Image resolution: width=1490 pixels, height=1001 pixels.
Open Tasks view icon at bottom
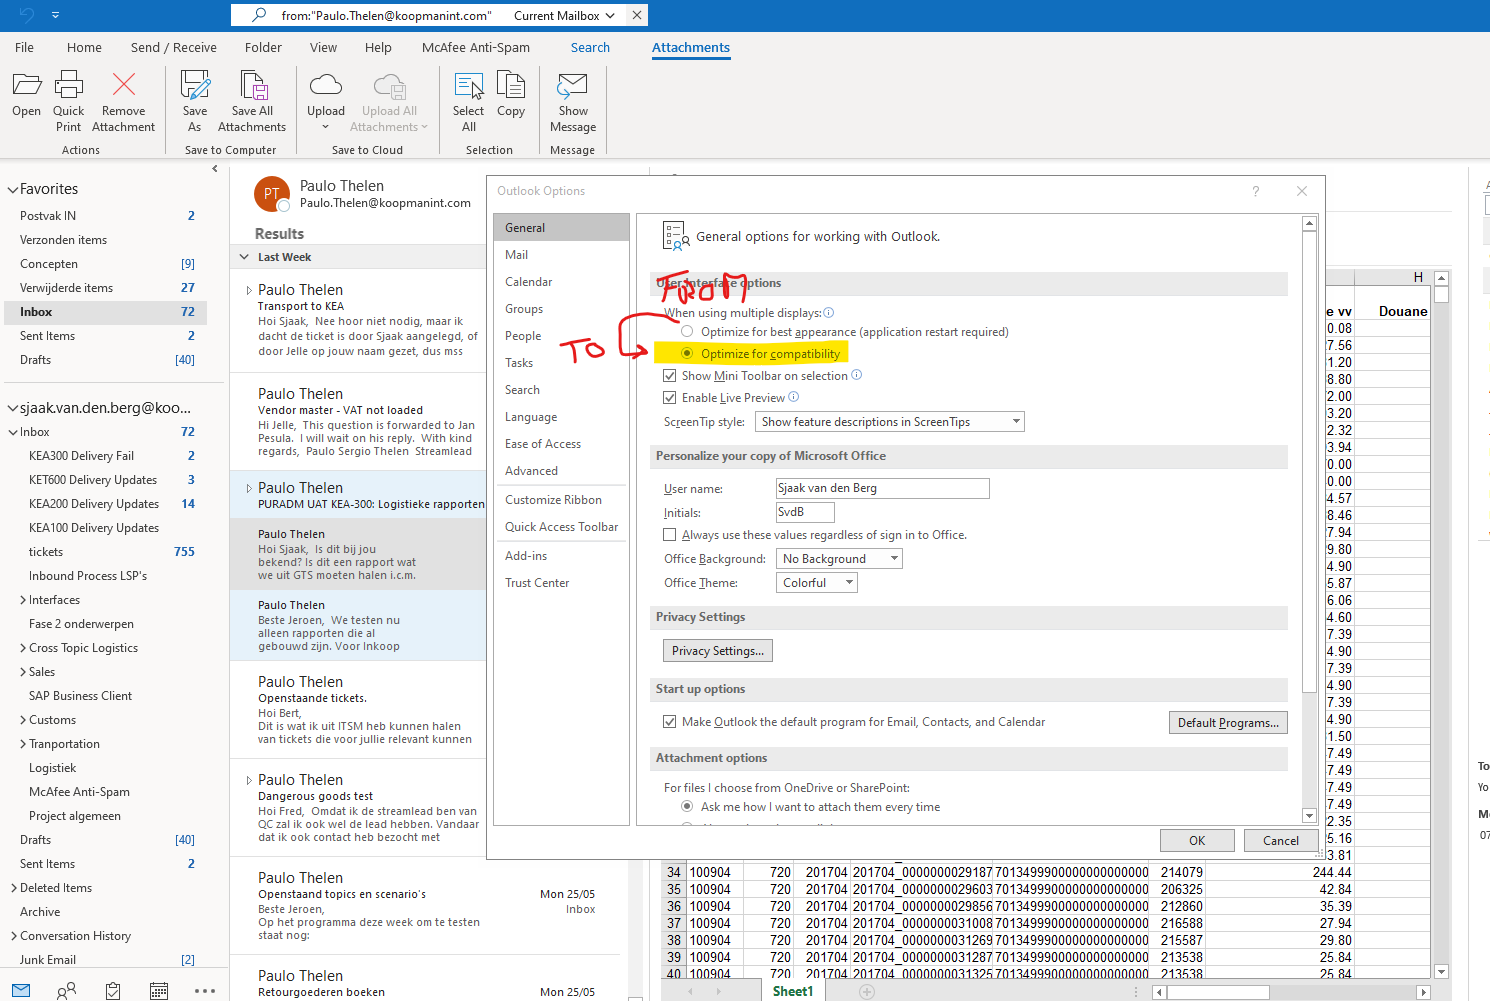pos(113,991)
